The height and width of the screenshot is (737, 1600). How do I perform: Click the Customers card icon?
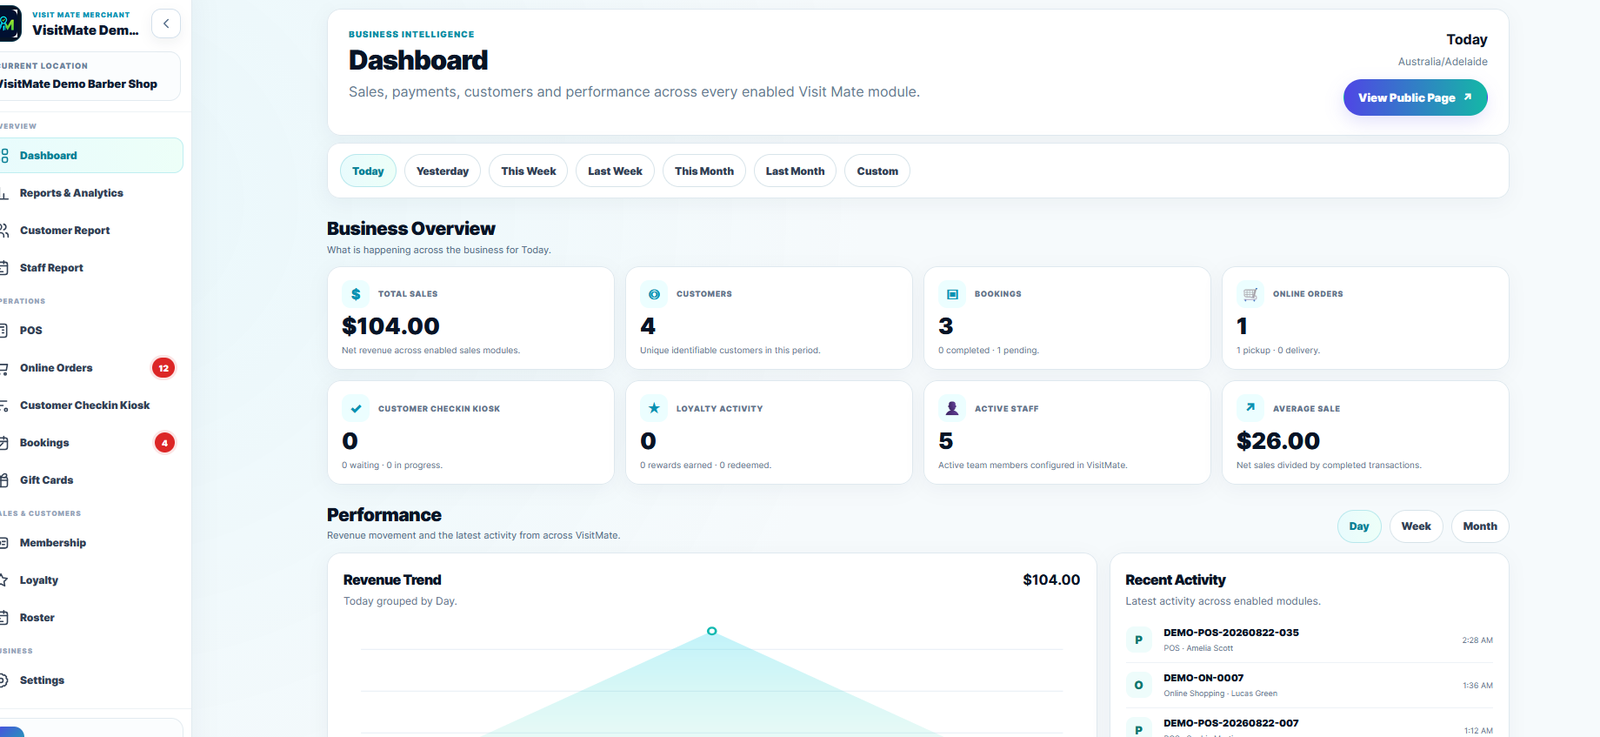(654, 294)
